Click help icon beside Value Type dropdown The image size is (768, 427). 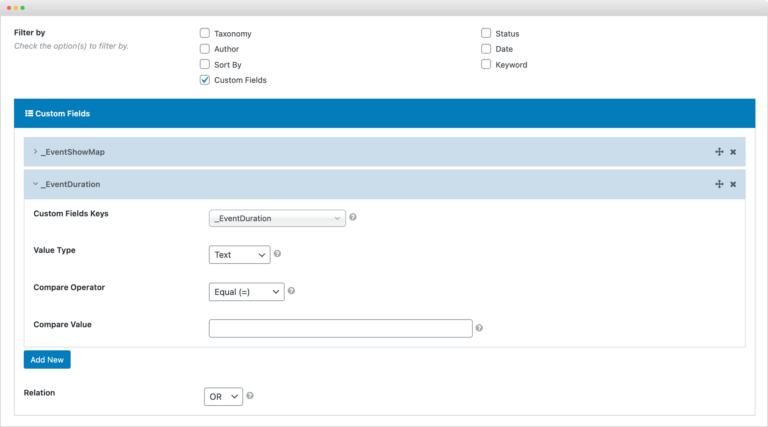277,254
